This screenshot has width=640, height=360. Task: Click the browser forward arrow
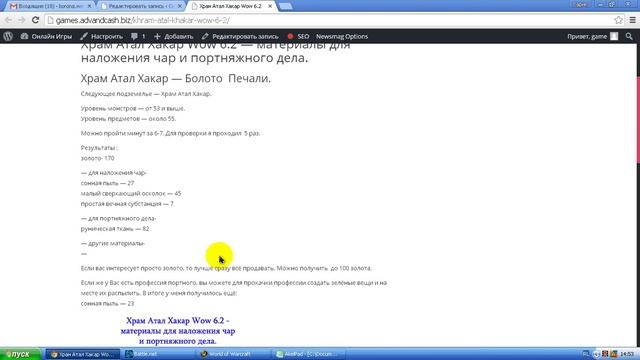(x=22, y=20)
